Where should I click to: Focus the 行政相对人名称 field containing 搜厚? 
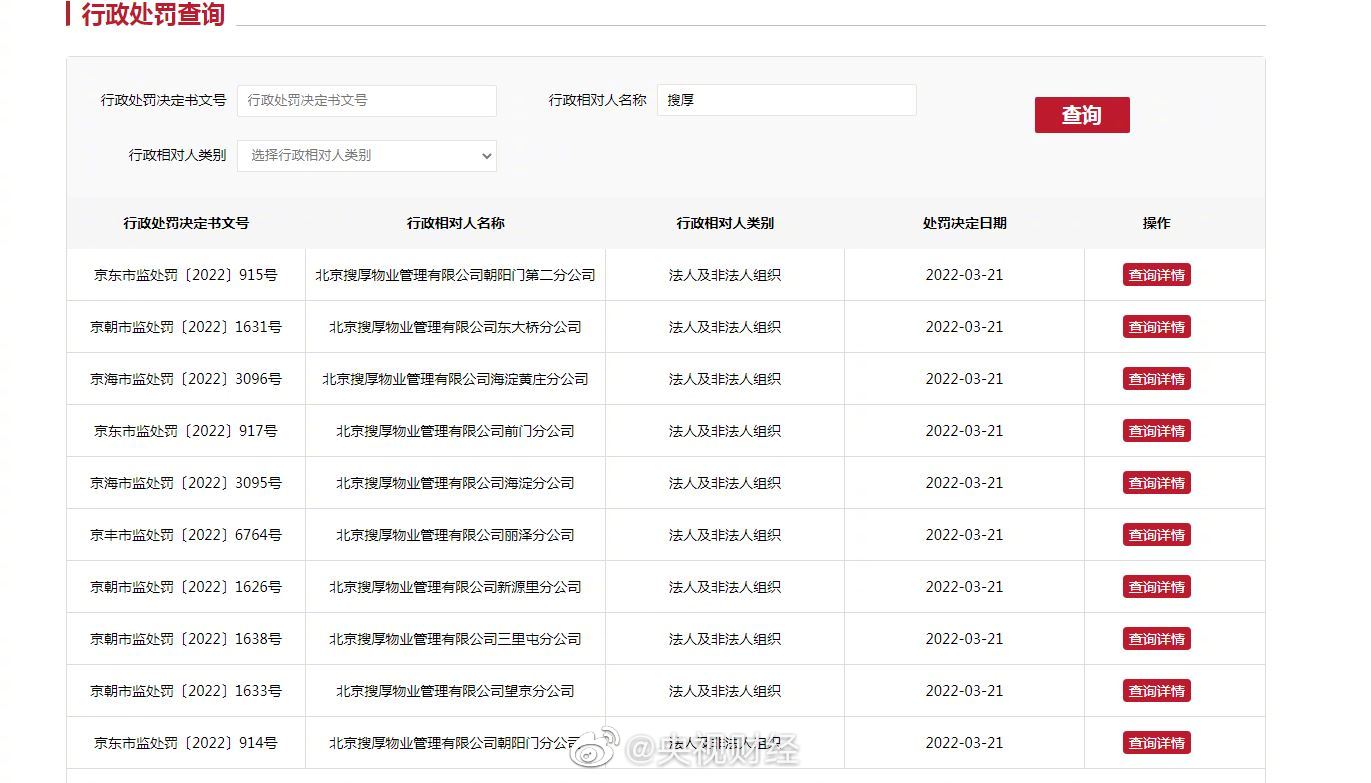pos(787,100)
